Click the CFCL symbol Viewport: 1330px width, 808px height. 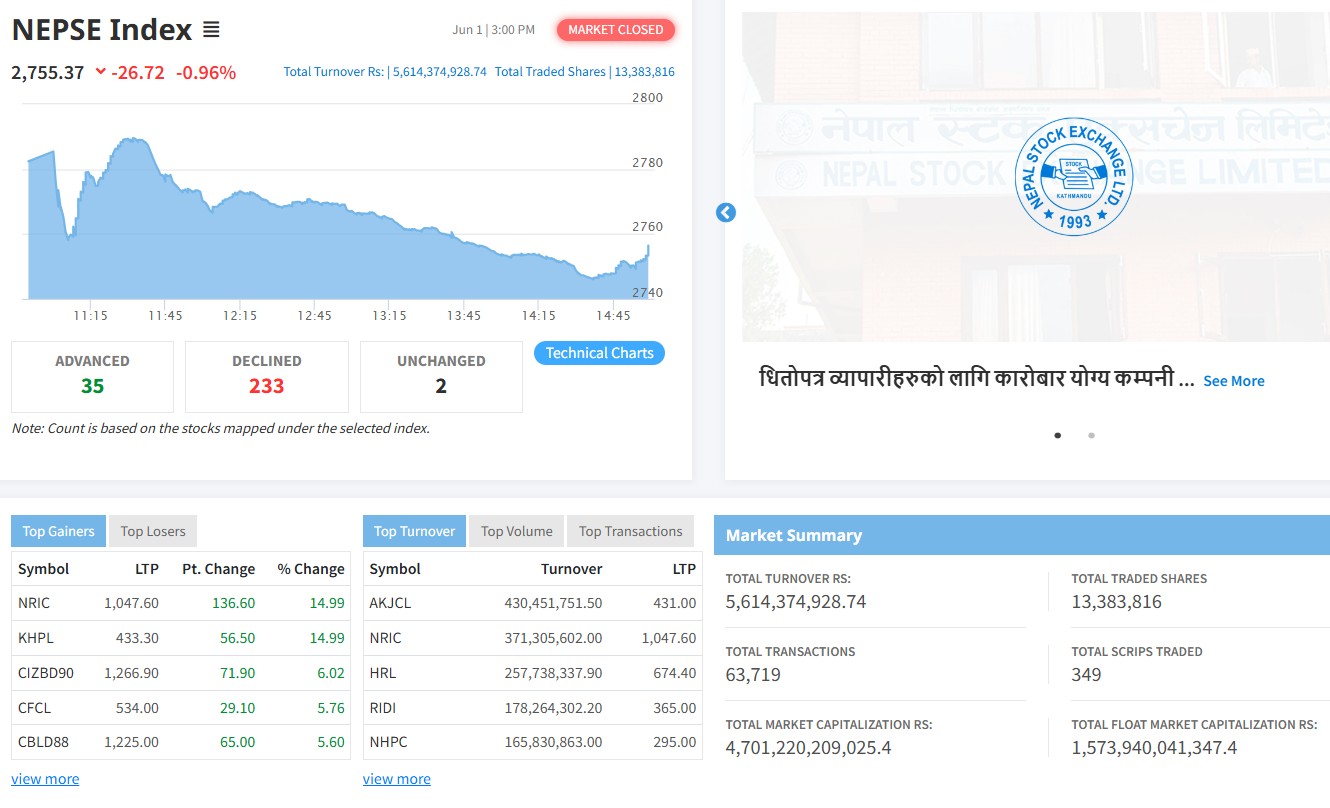click(34, 708)
